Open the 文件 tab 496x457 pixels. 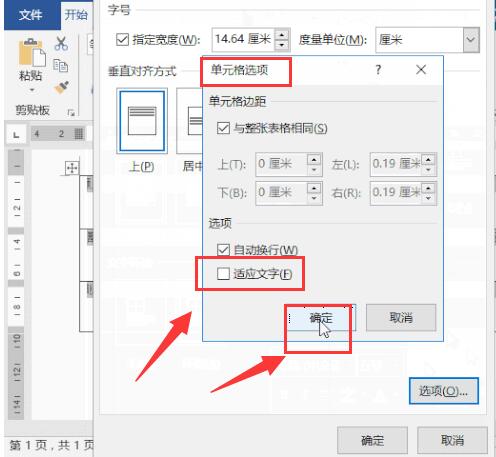(31, 15)
